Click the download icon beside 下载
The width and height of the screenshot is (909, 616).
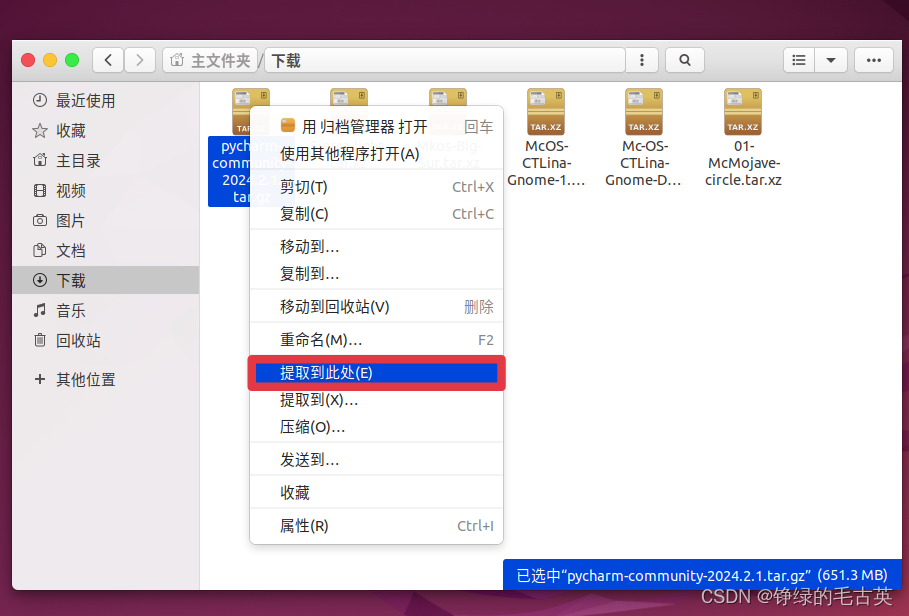[x=39, y=280]
